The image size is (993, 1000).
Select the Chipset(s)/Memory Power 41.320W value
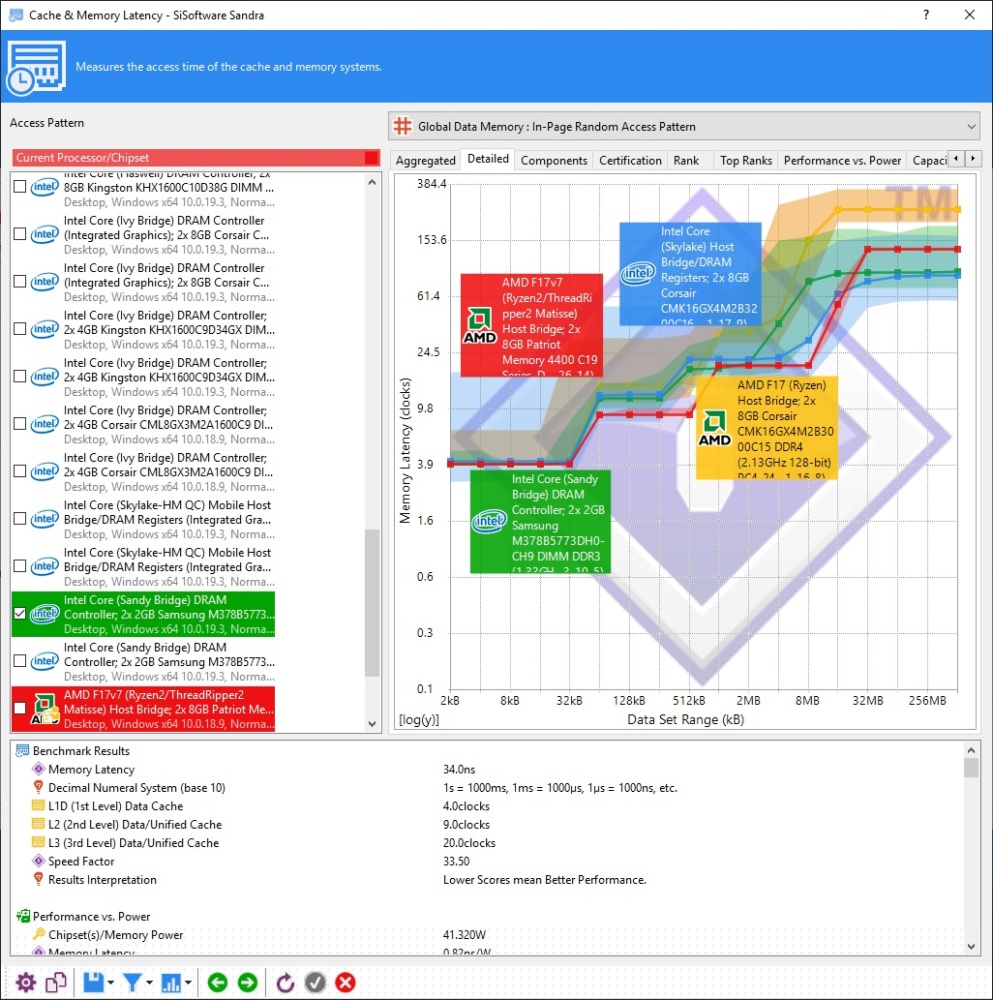(x=464, y=934)
